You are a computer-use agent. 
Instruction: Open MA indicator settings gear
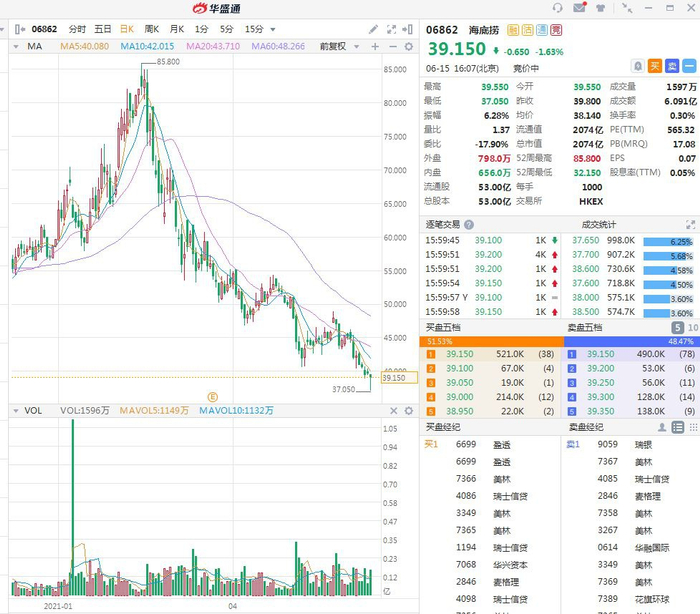(408, 46)
